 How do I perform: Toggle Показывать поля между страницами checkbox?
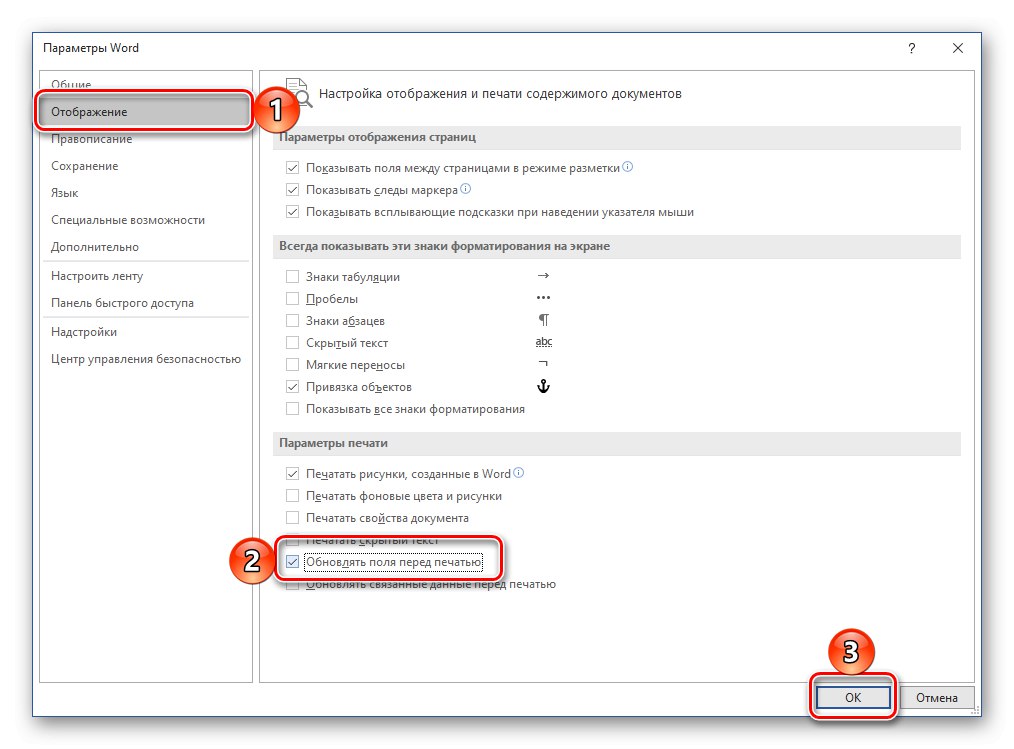click(292, 168)
